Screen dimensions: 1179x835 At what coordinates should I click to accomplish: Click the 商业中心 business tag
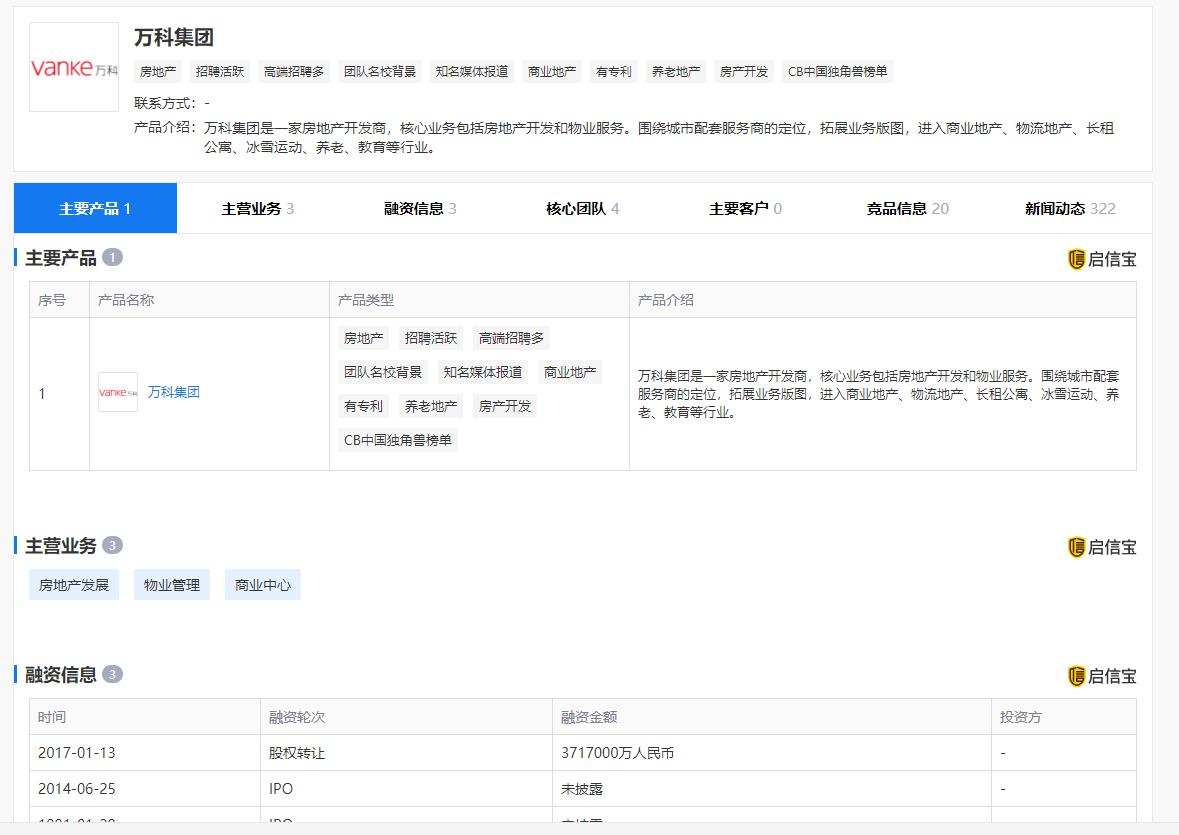click(262, 585)
